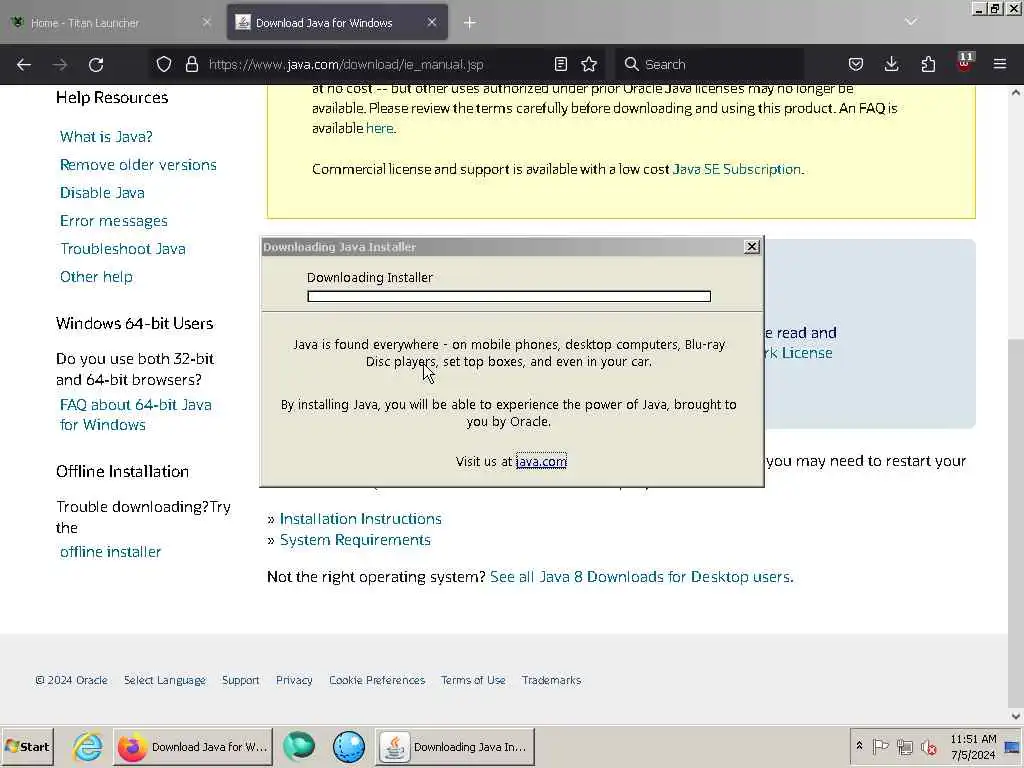Open a new tab with the plus button
Viewport: 1024px width, 768px height.
click(470, 23)
